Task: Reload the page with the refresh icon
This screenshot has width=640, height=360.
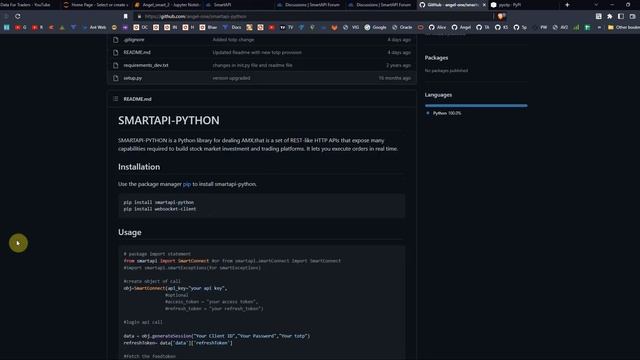Action: coord(18,16)
